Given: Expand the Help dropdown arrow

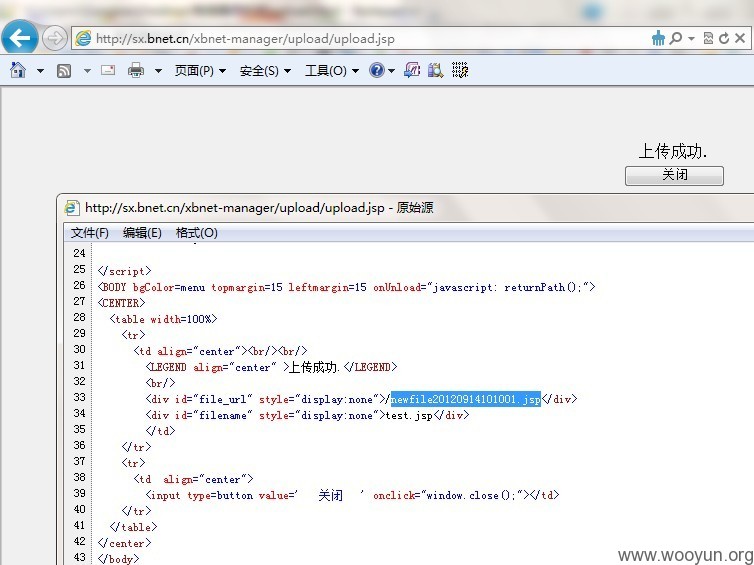Looking at the screenshot, I should click(391, 71).
